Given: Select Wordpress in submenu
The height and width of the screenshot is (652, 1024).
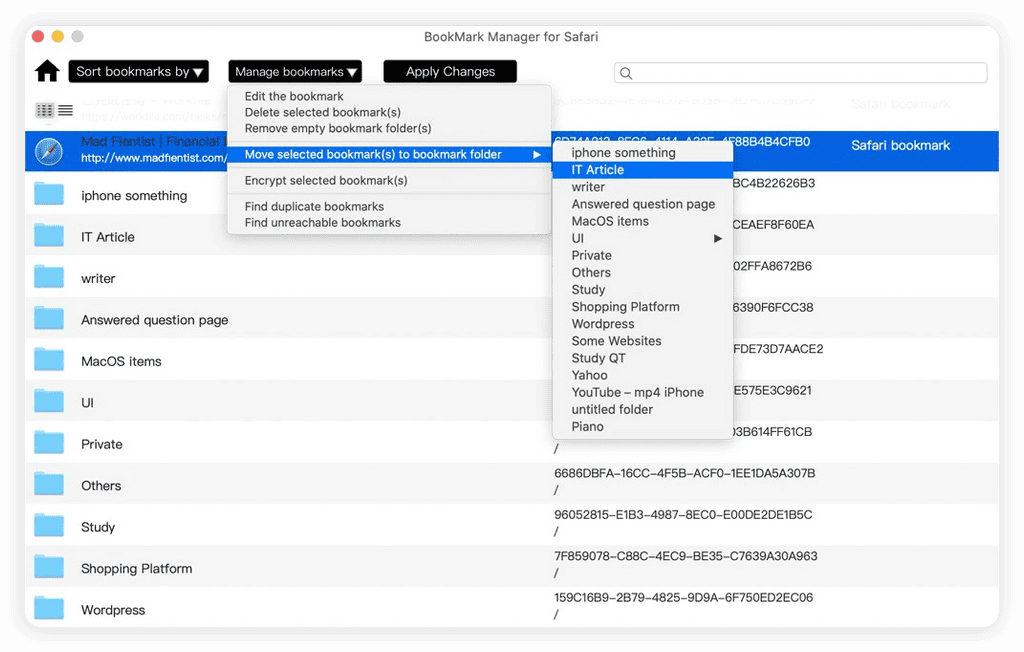Looking at the screenshot, I should (x=643, y=323).
